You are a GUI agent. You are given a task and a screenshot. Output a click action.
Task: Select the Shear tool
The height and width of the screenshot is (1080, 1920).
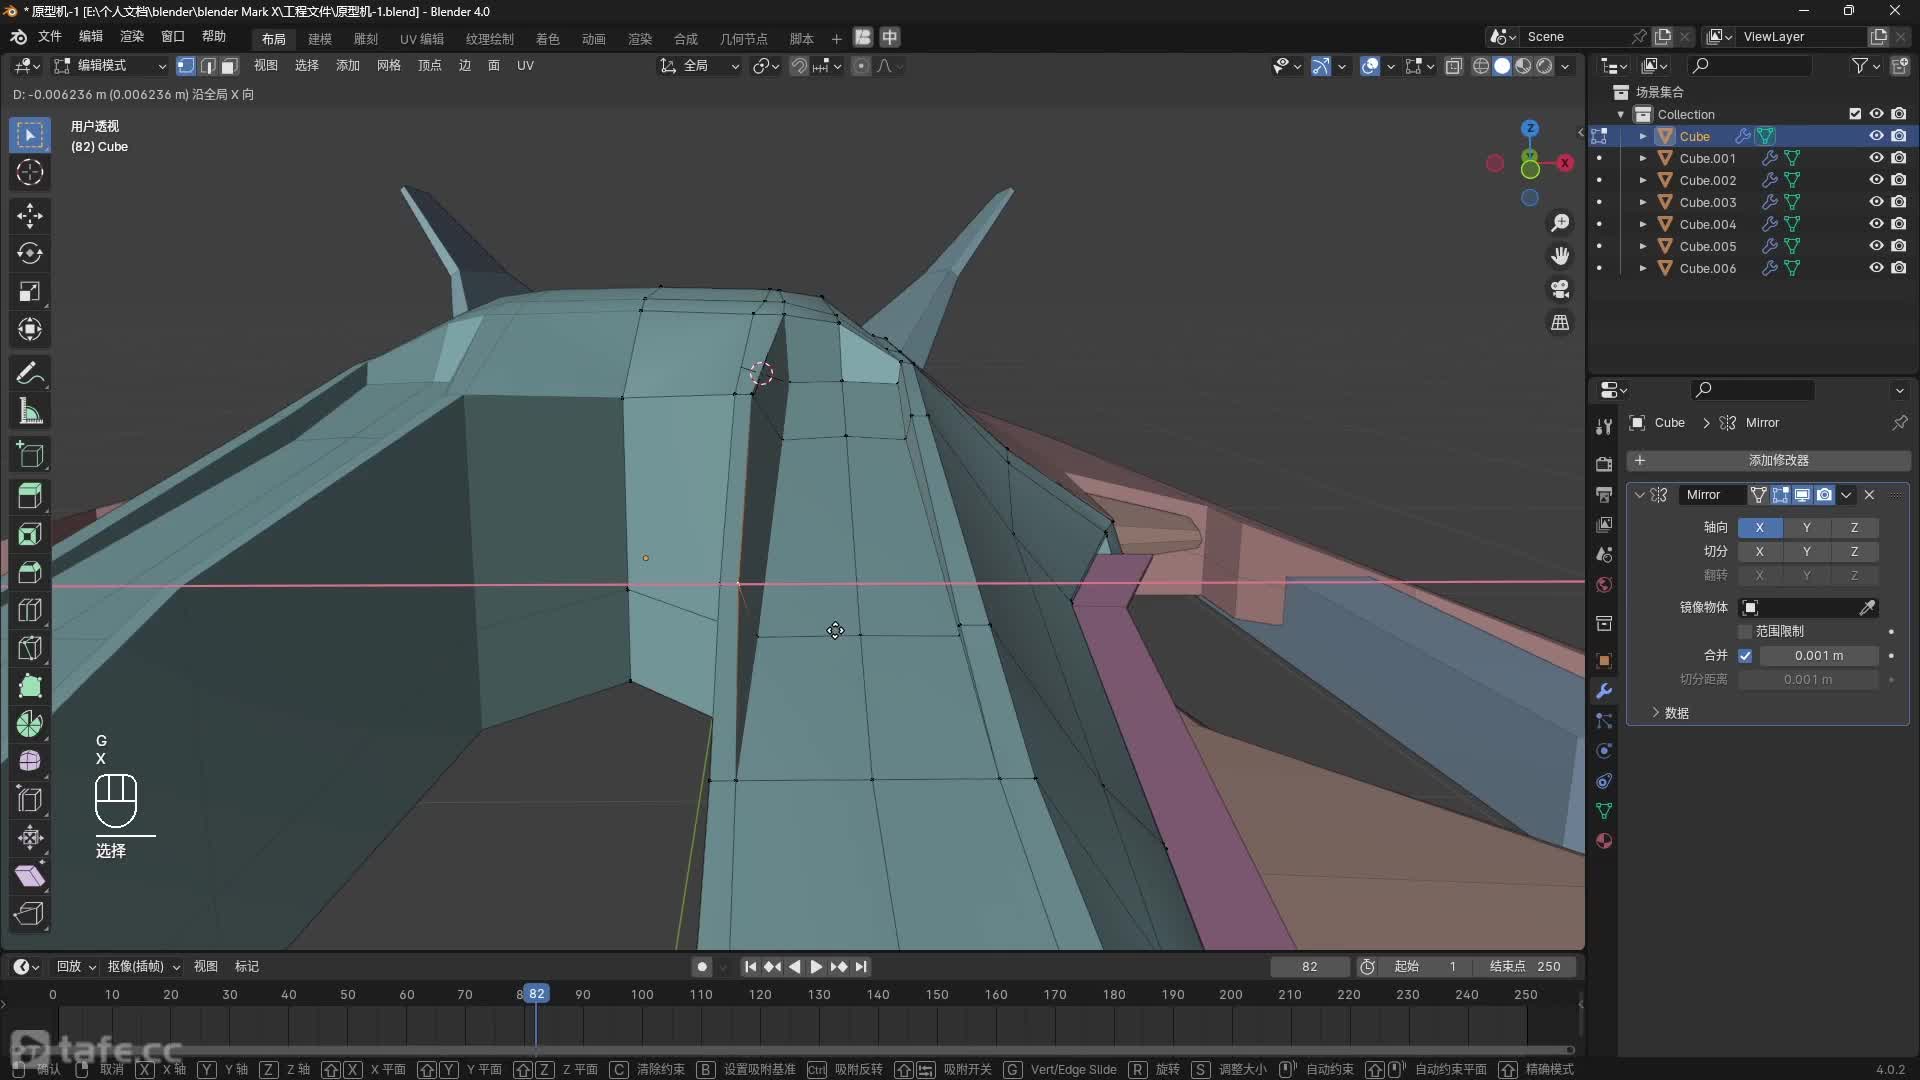30,876
